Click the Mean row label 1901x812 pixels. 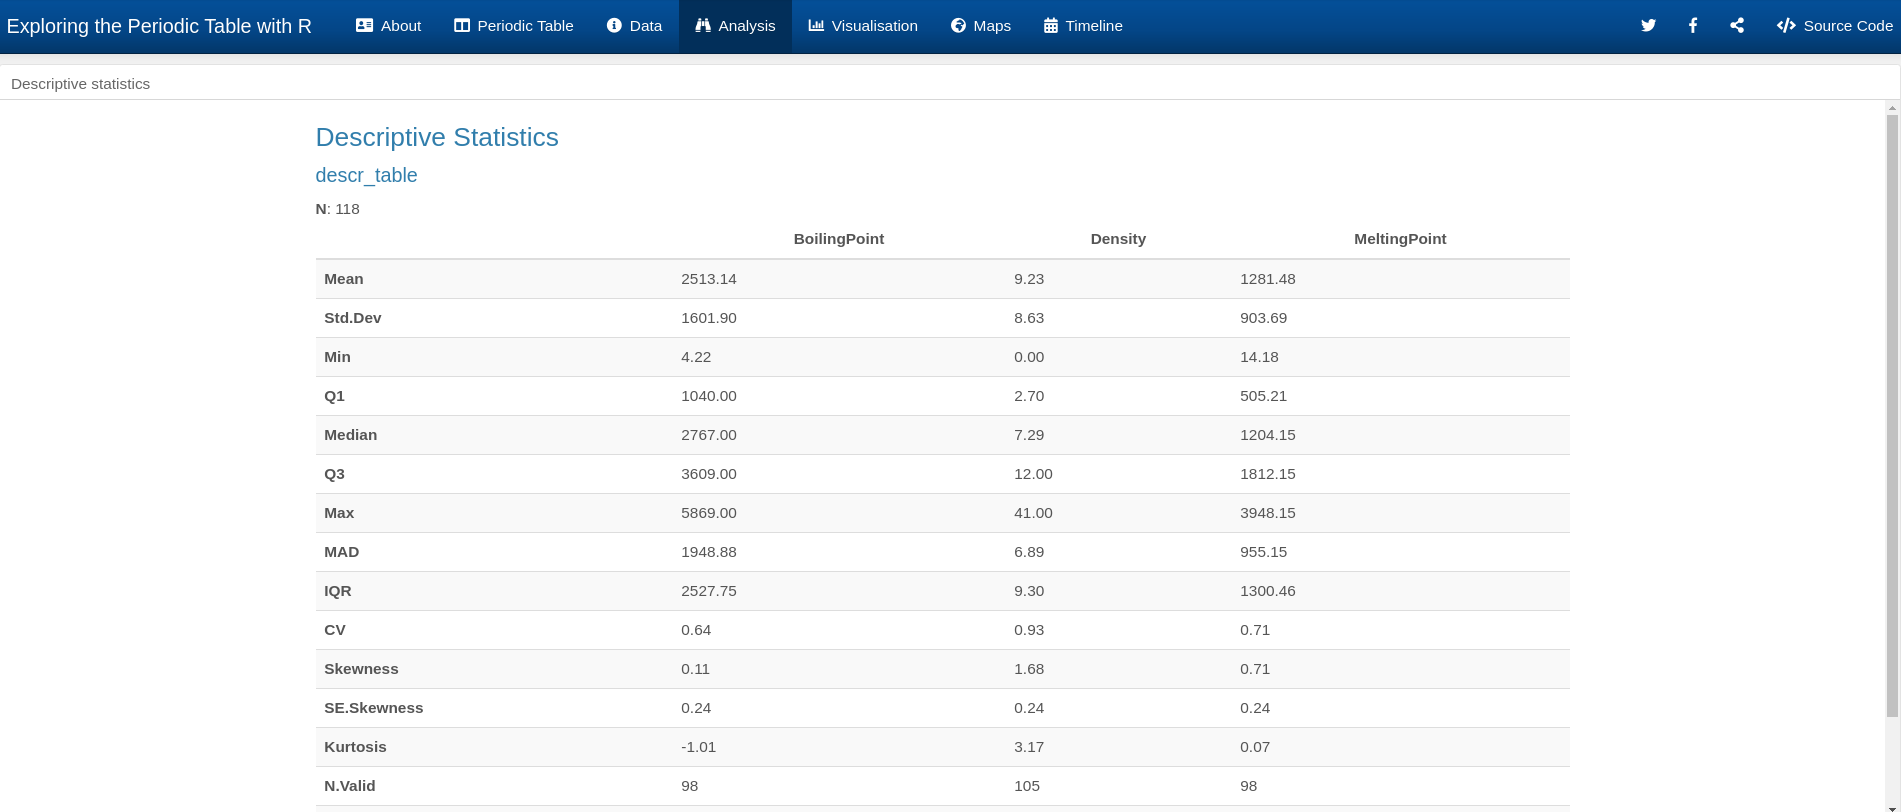pos(344,279)
